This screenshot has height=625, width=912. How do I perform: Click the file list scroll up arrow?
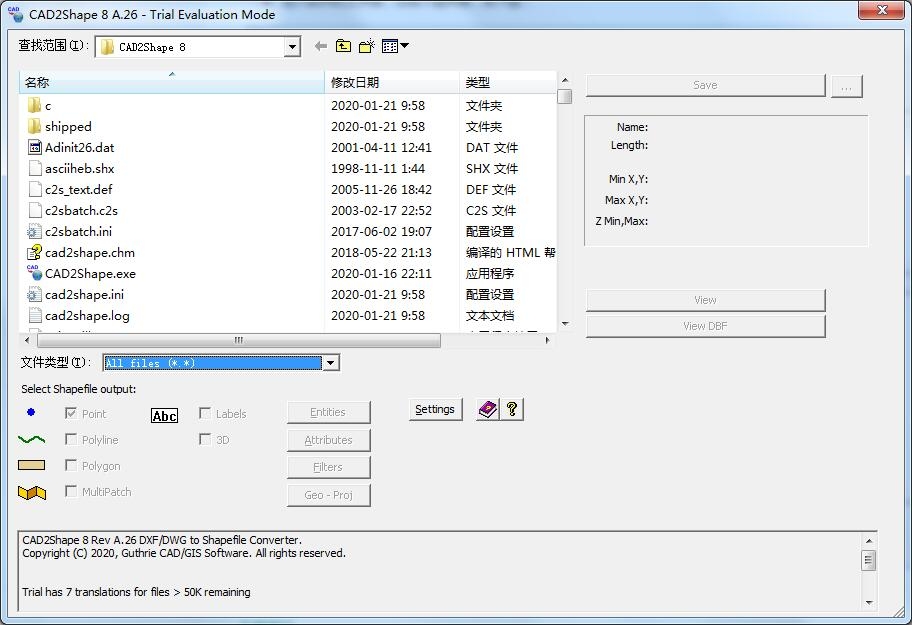(x=565, y=80)
